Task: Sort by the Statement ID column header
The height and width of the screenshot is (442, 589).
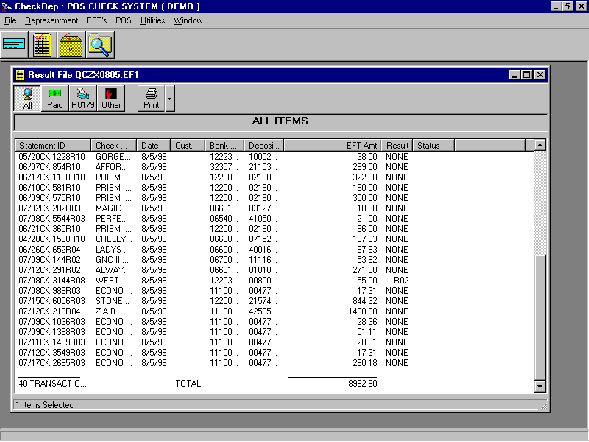Action: click(x=53, y=145)
